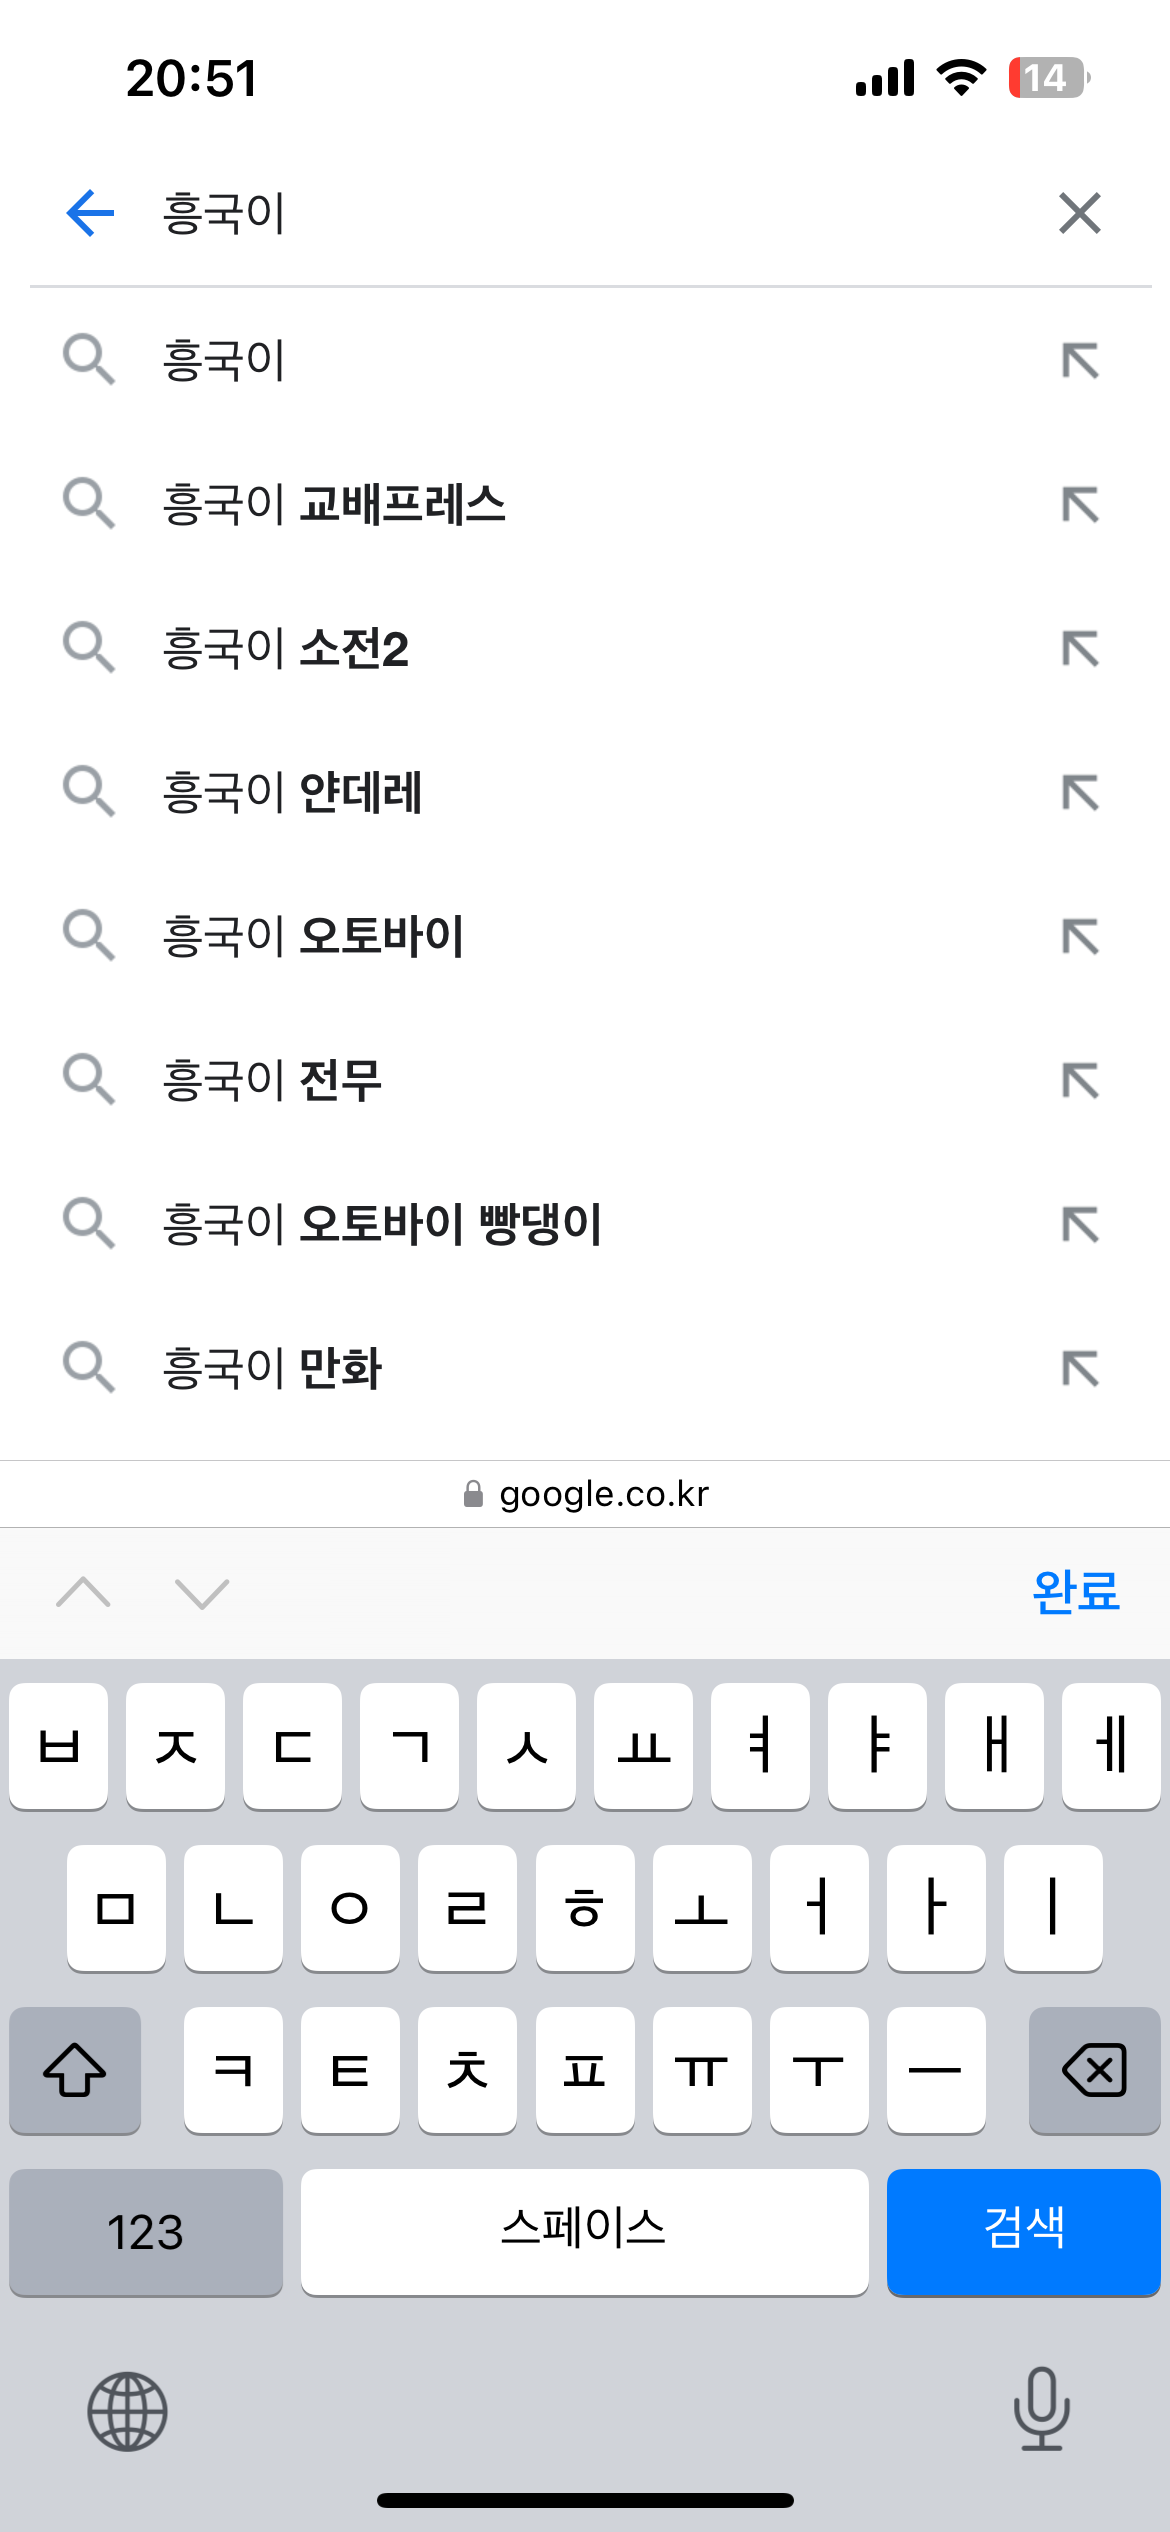Go to previous field with up chevron
The image size is (1170, 2532).
(x=84, y=1592)
